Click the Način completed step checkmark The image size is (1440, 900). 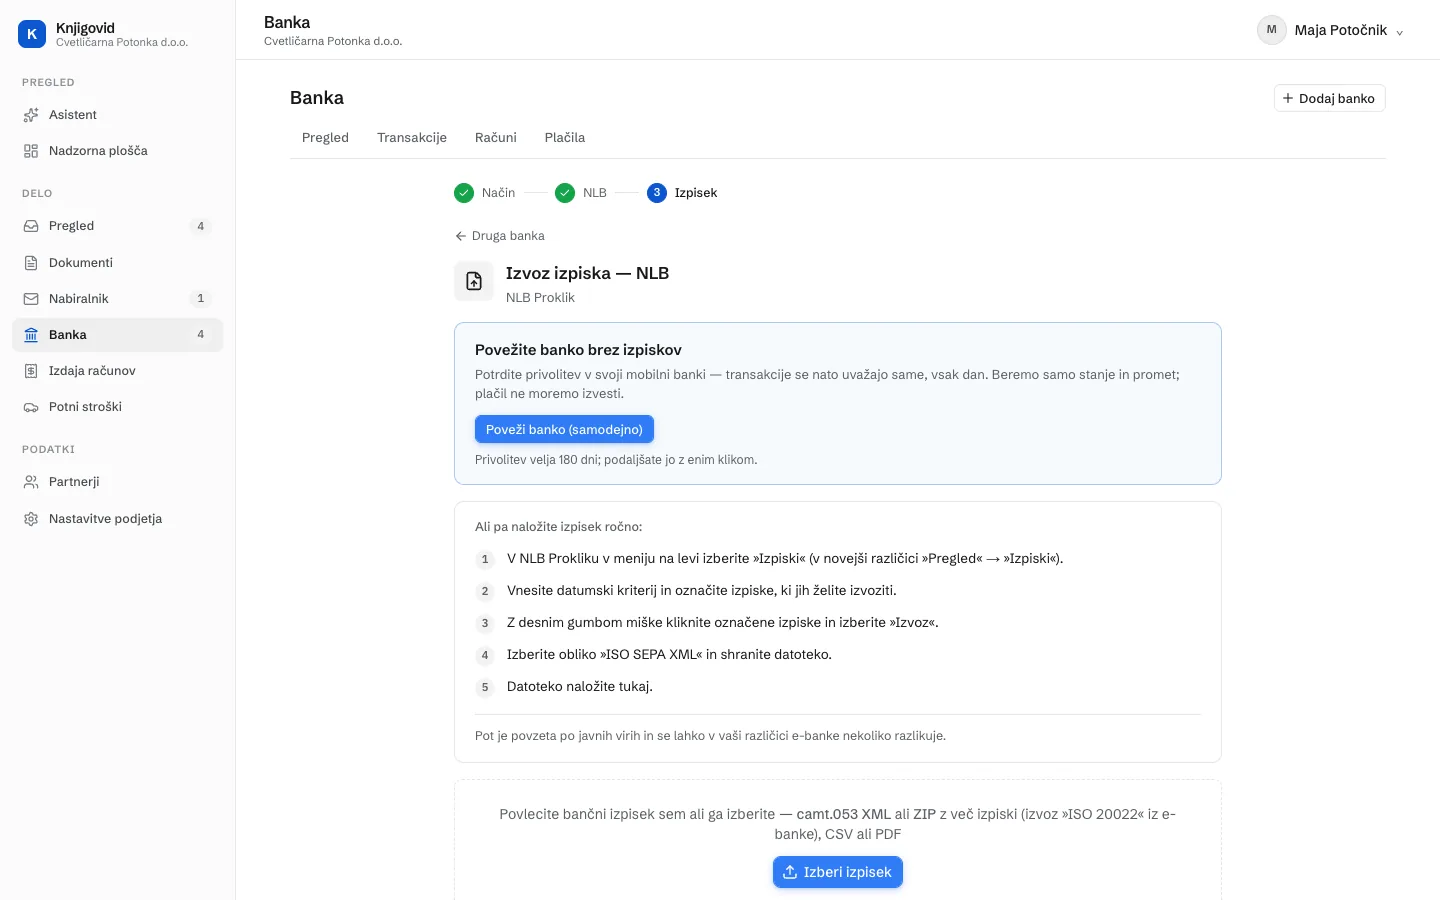[x=464, y=193]
